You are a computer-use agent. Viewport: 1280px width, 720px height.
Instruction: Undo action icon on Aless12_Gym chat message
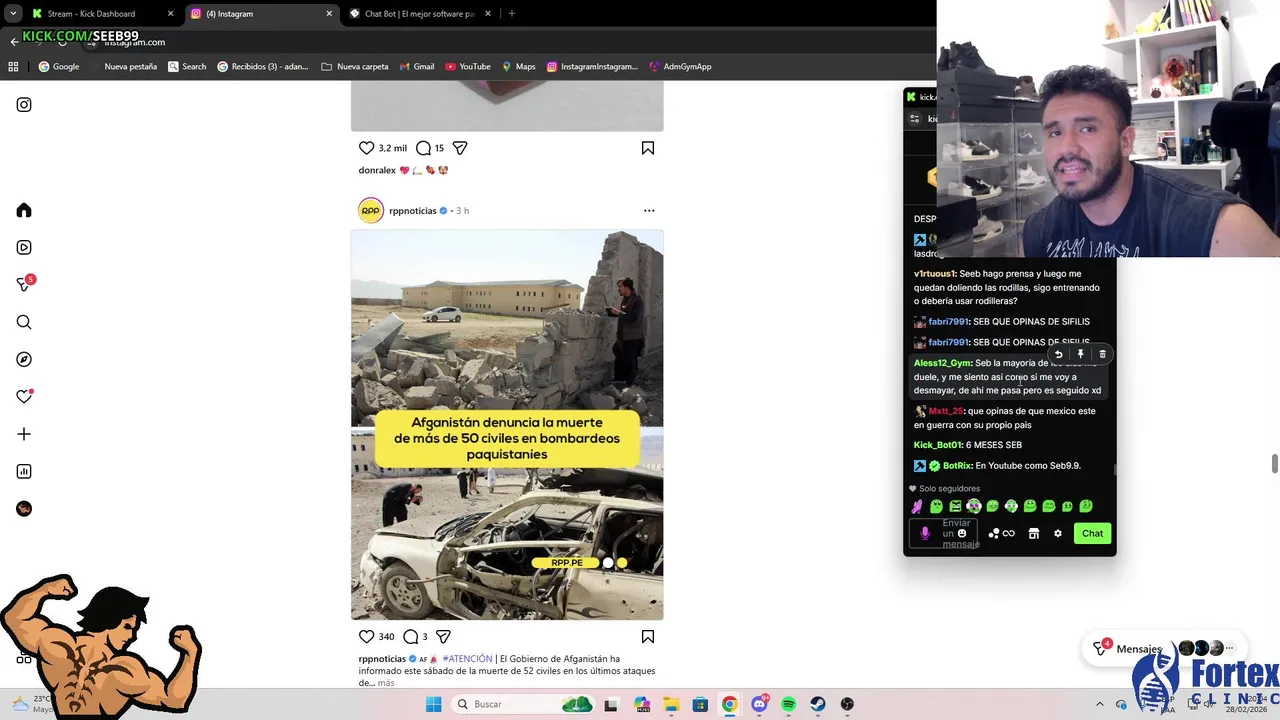pyautogui.click(x=1058, y=354)
